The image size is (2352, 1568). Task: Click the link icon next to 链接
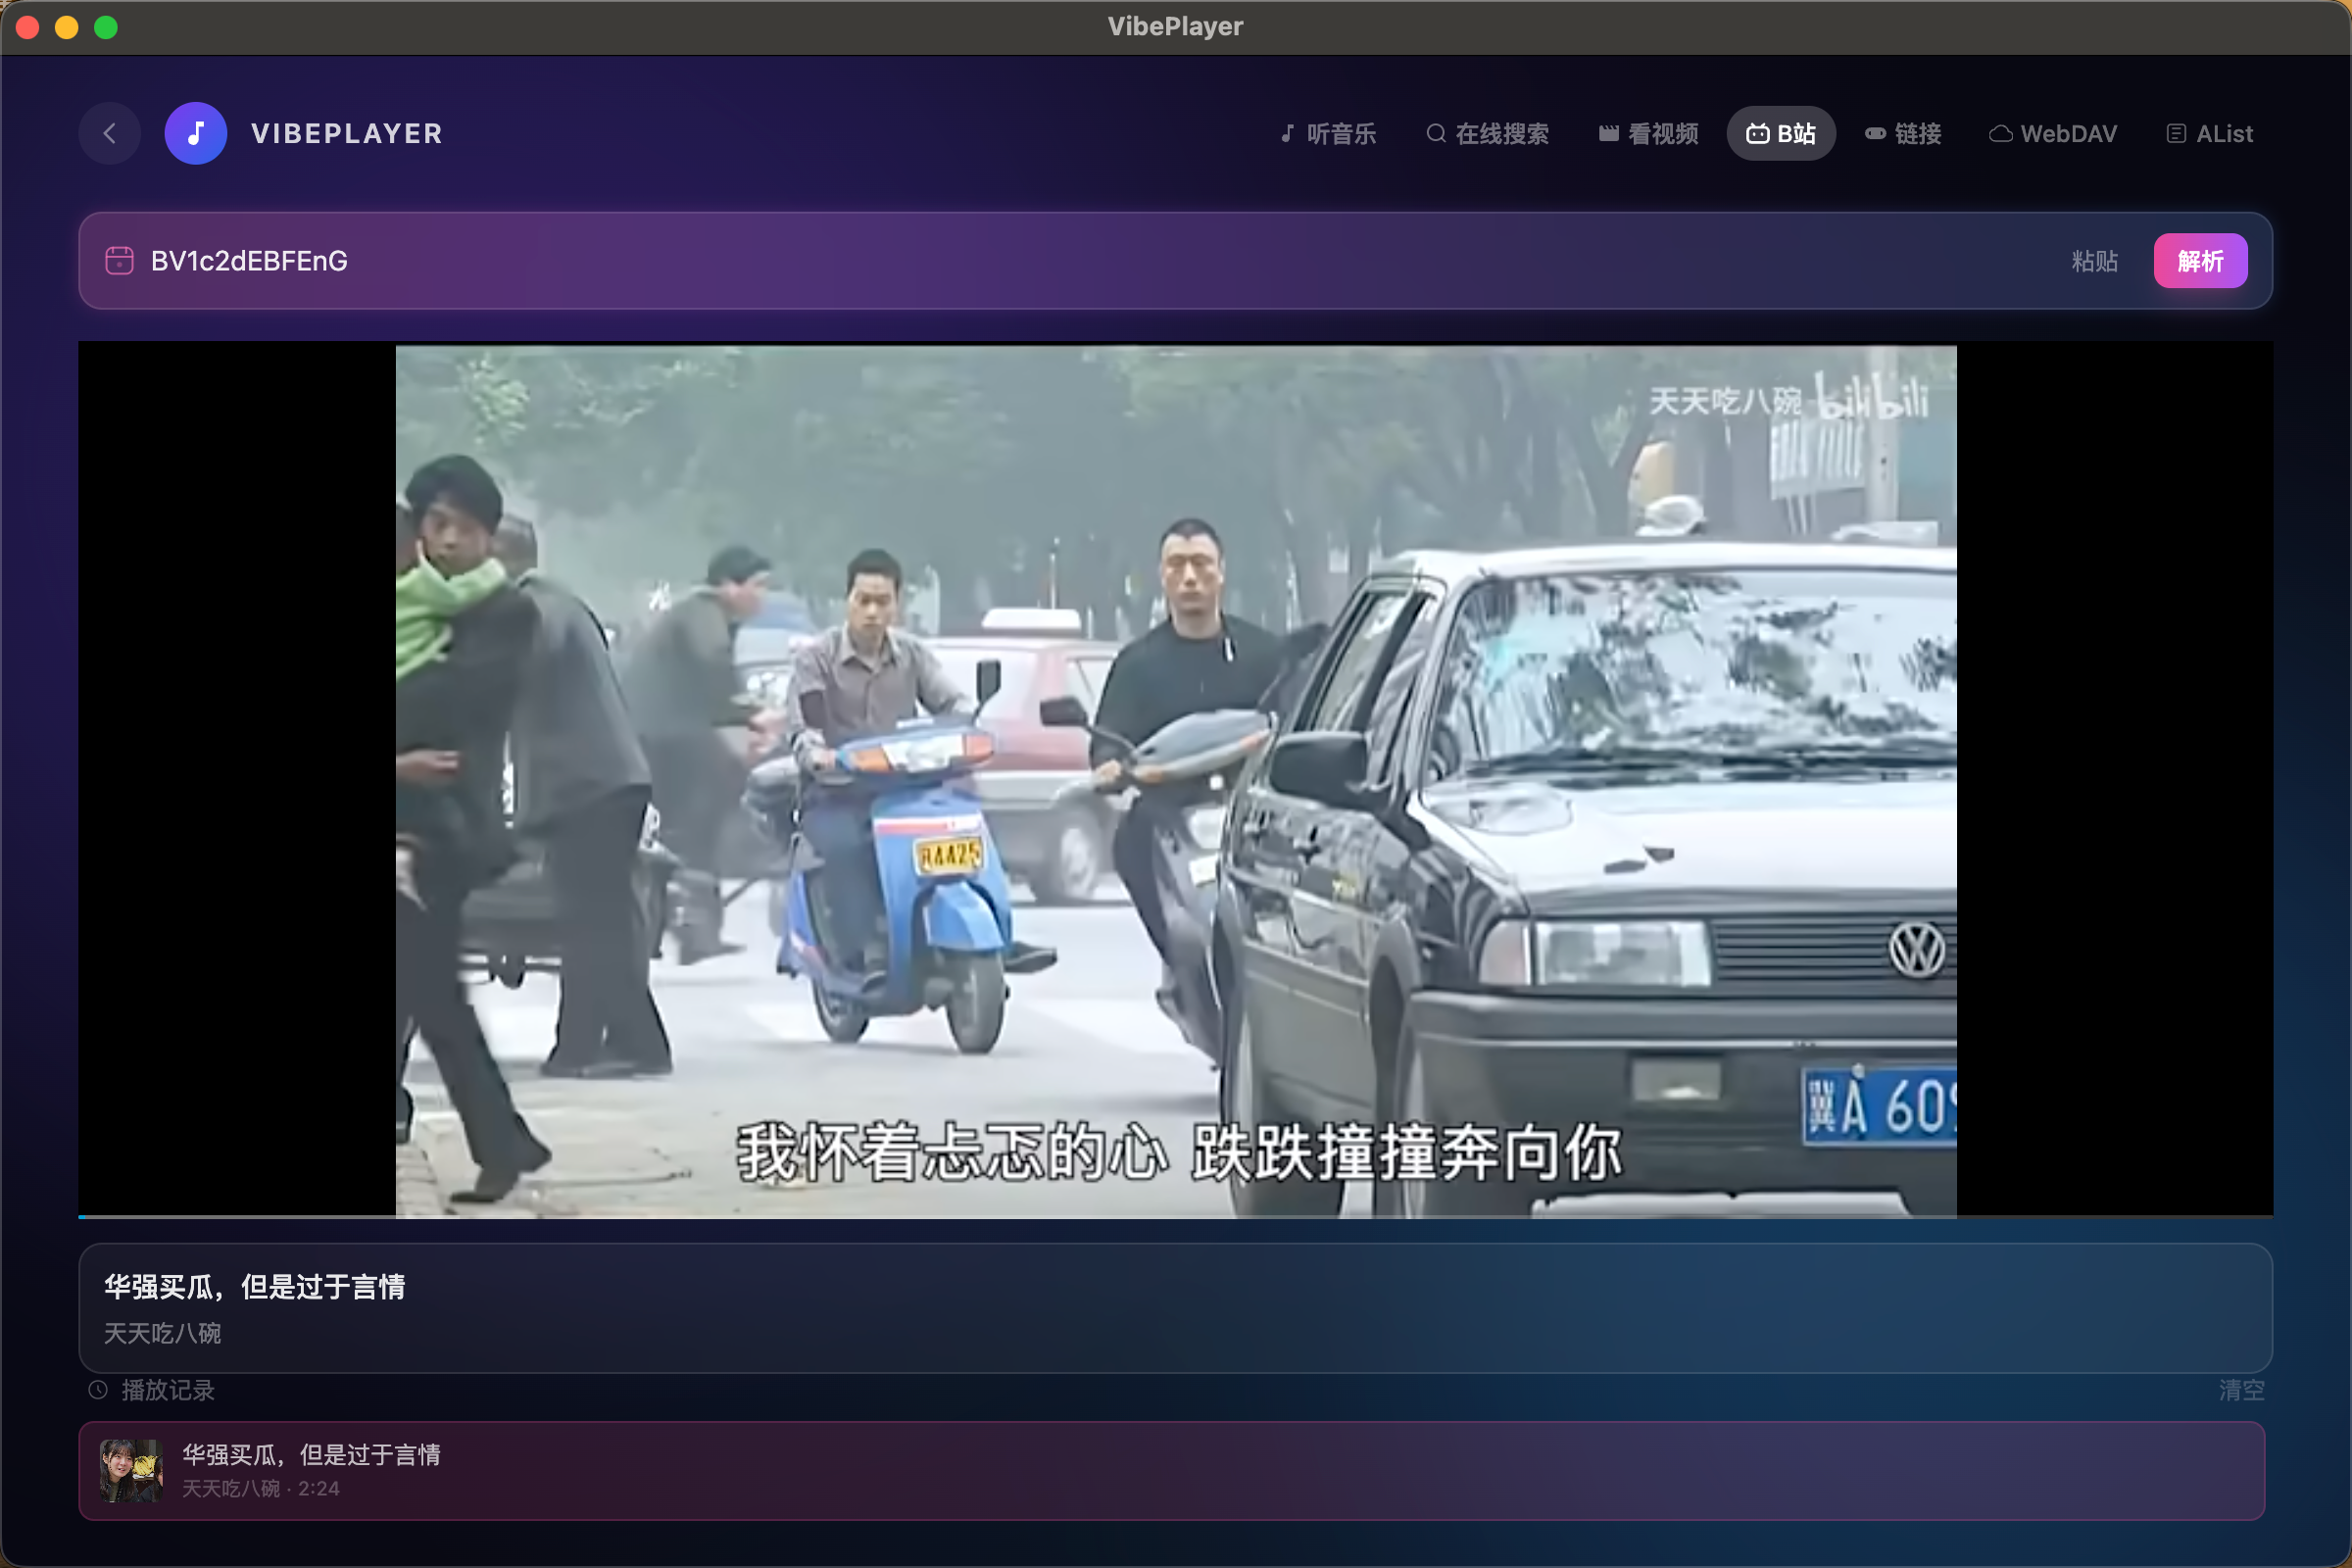1874,133
